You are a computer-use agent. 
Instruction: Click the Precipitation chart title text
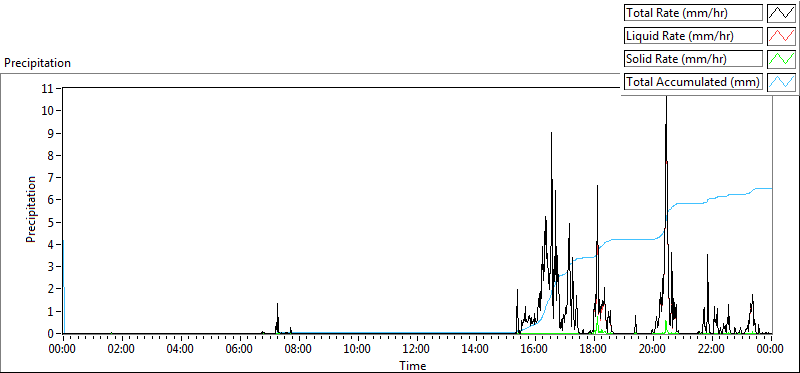click(x=37, y=63)
